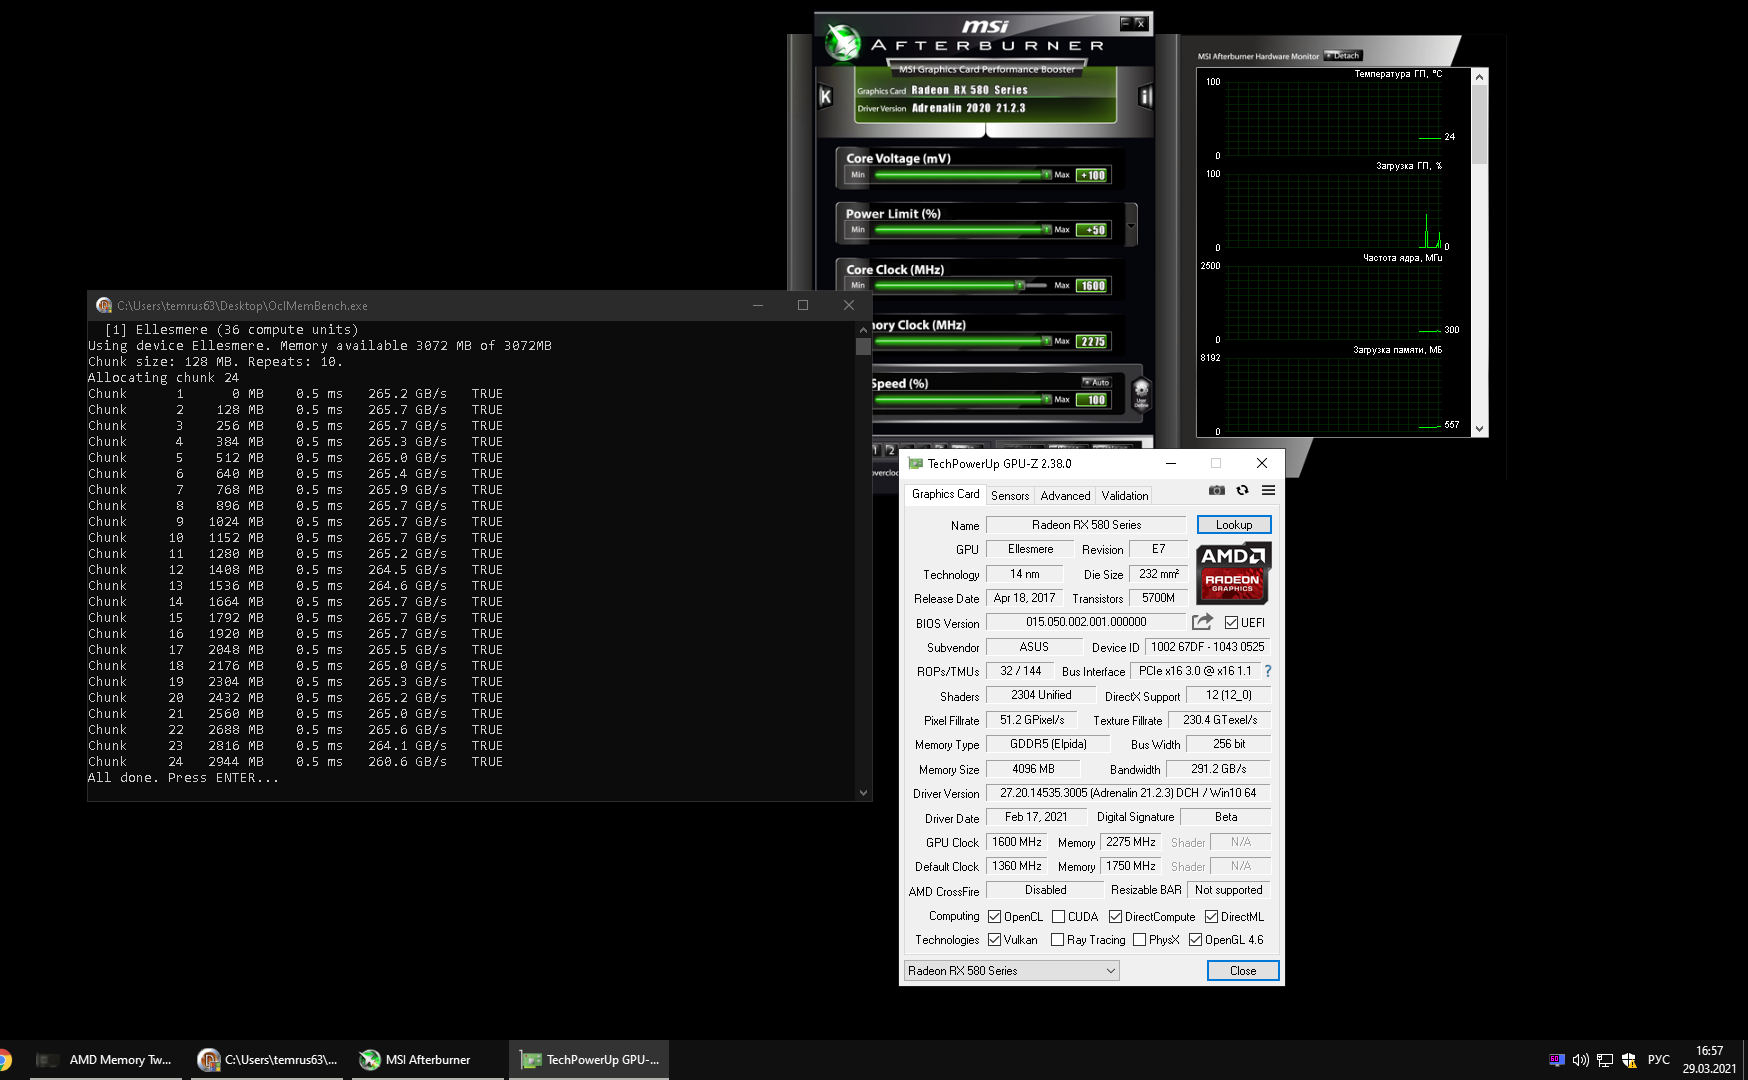Image resolution: width=1748 pixels, height=1080 pixels.
Task: Click the Windows Security tray icon
Action: pos(1629,1060)
